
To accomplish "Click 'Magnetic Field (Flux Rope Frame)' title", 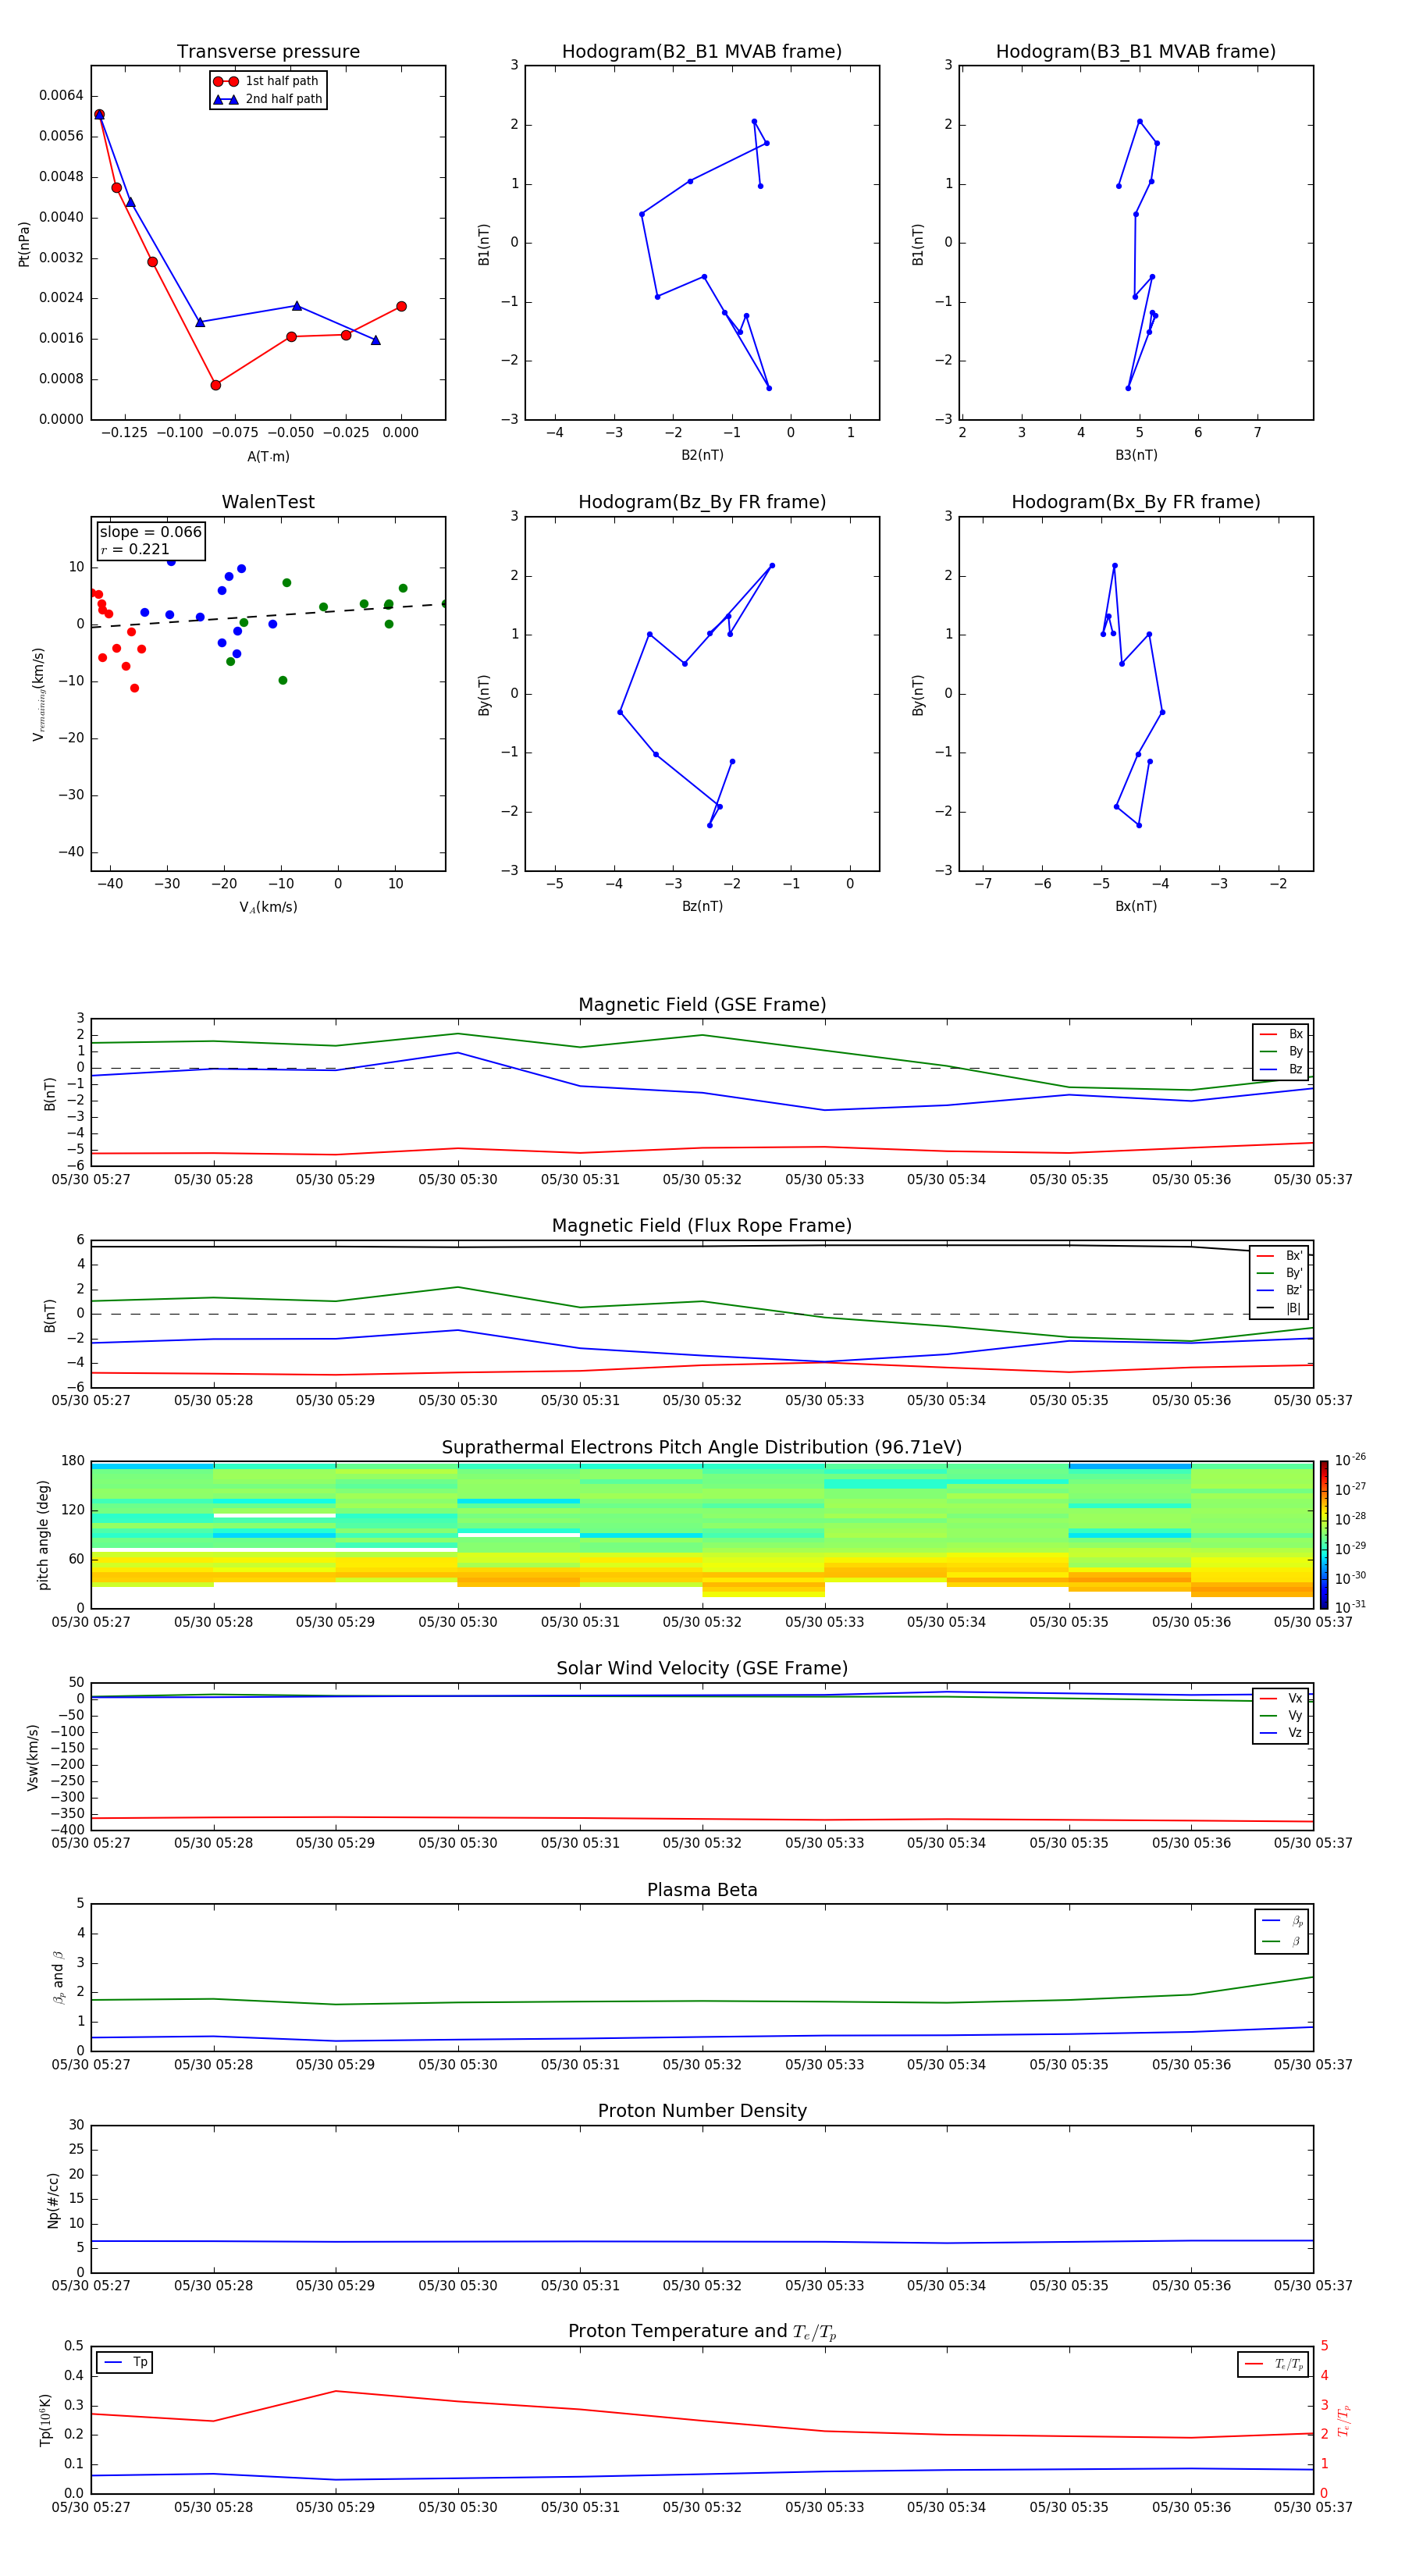I will (x=702, y=1226).
